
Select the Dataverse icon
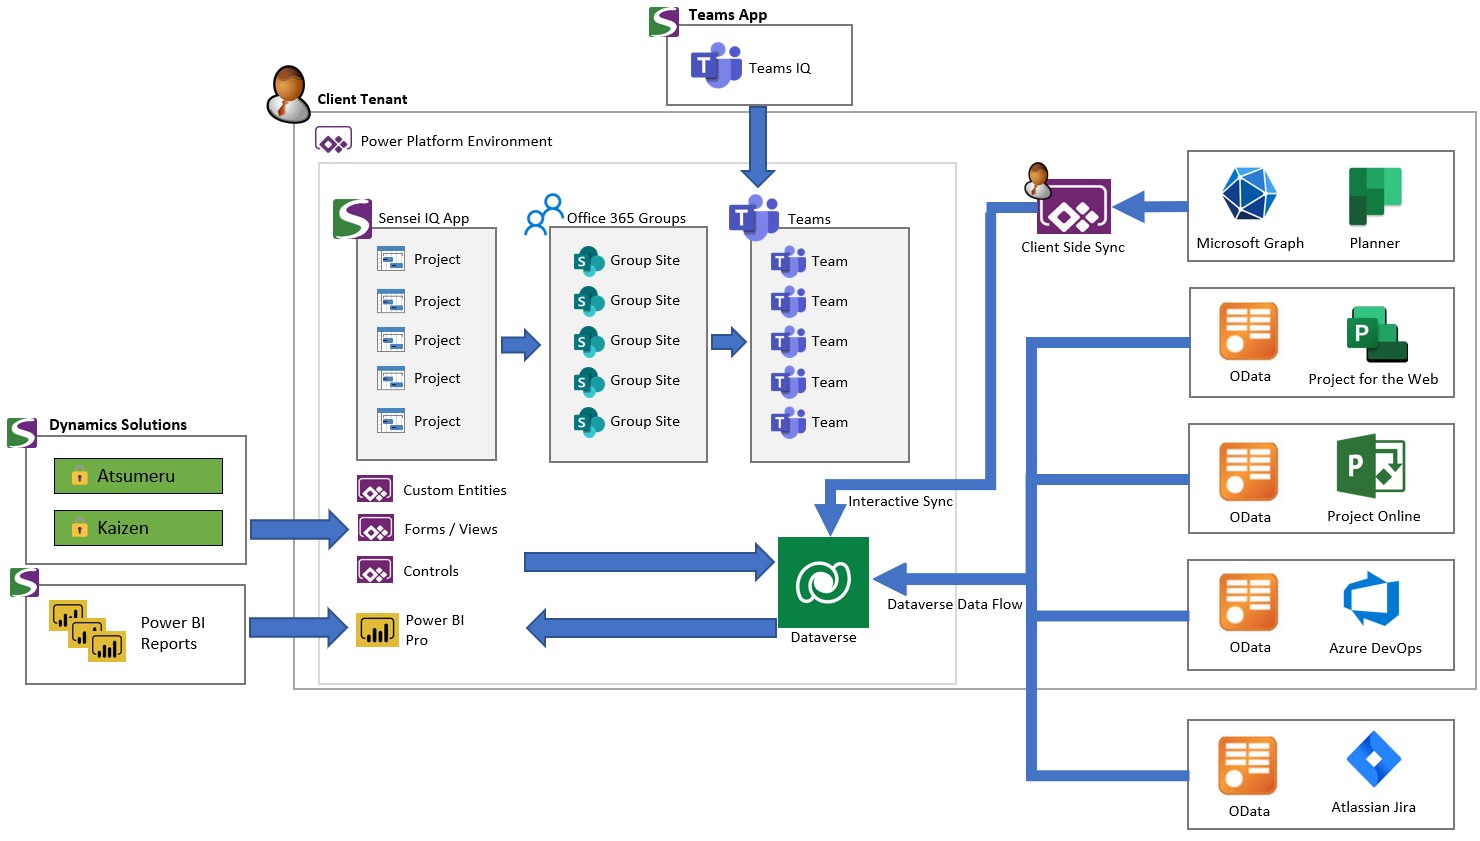(x=823, y=580)
